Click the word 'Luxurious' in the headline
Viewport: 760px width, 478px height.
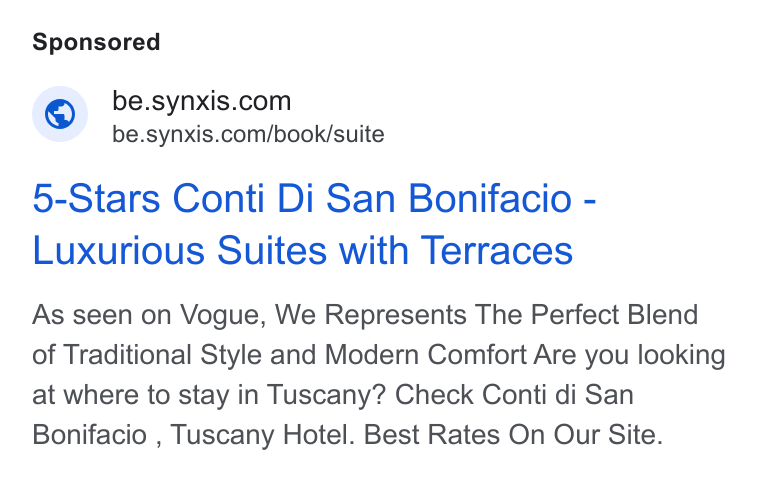point(119,251)
